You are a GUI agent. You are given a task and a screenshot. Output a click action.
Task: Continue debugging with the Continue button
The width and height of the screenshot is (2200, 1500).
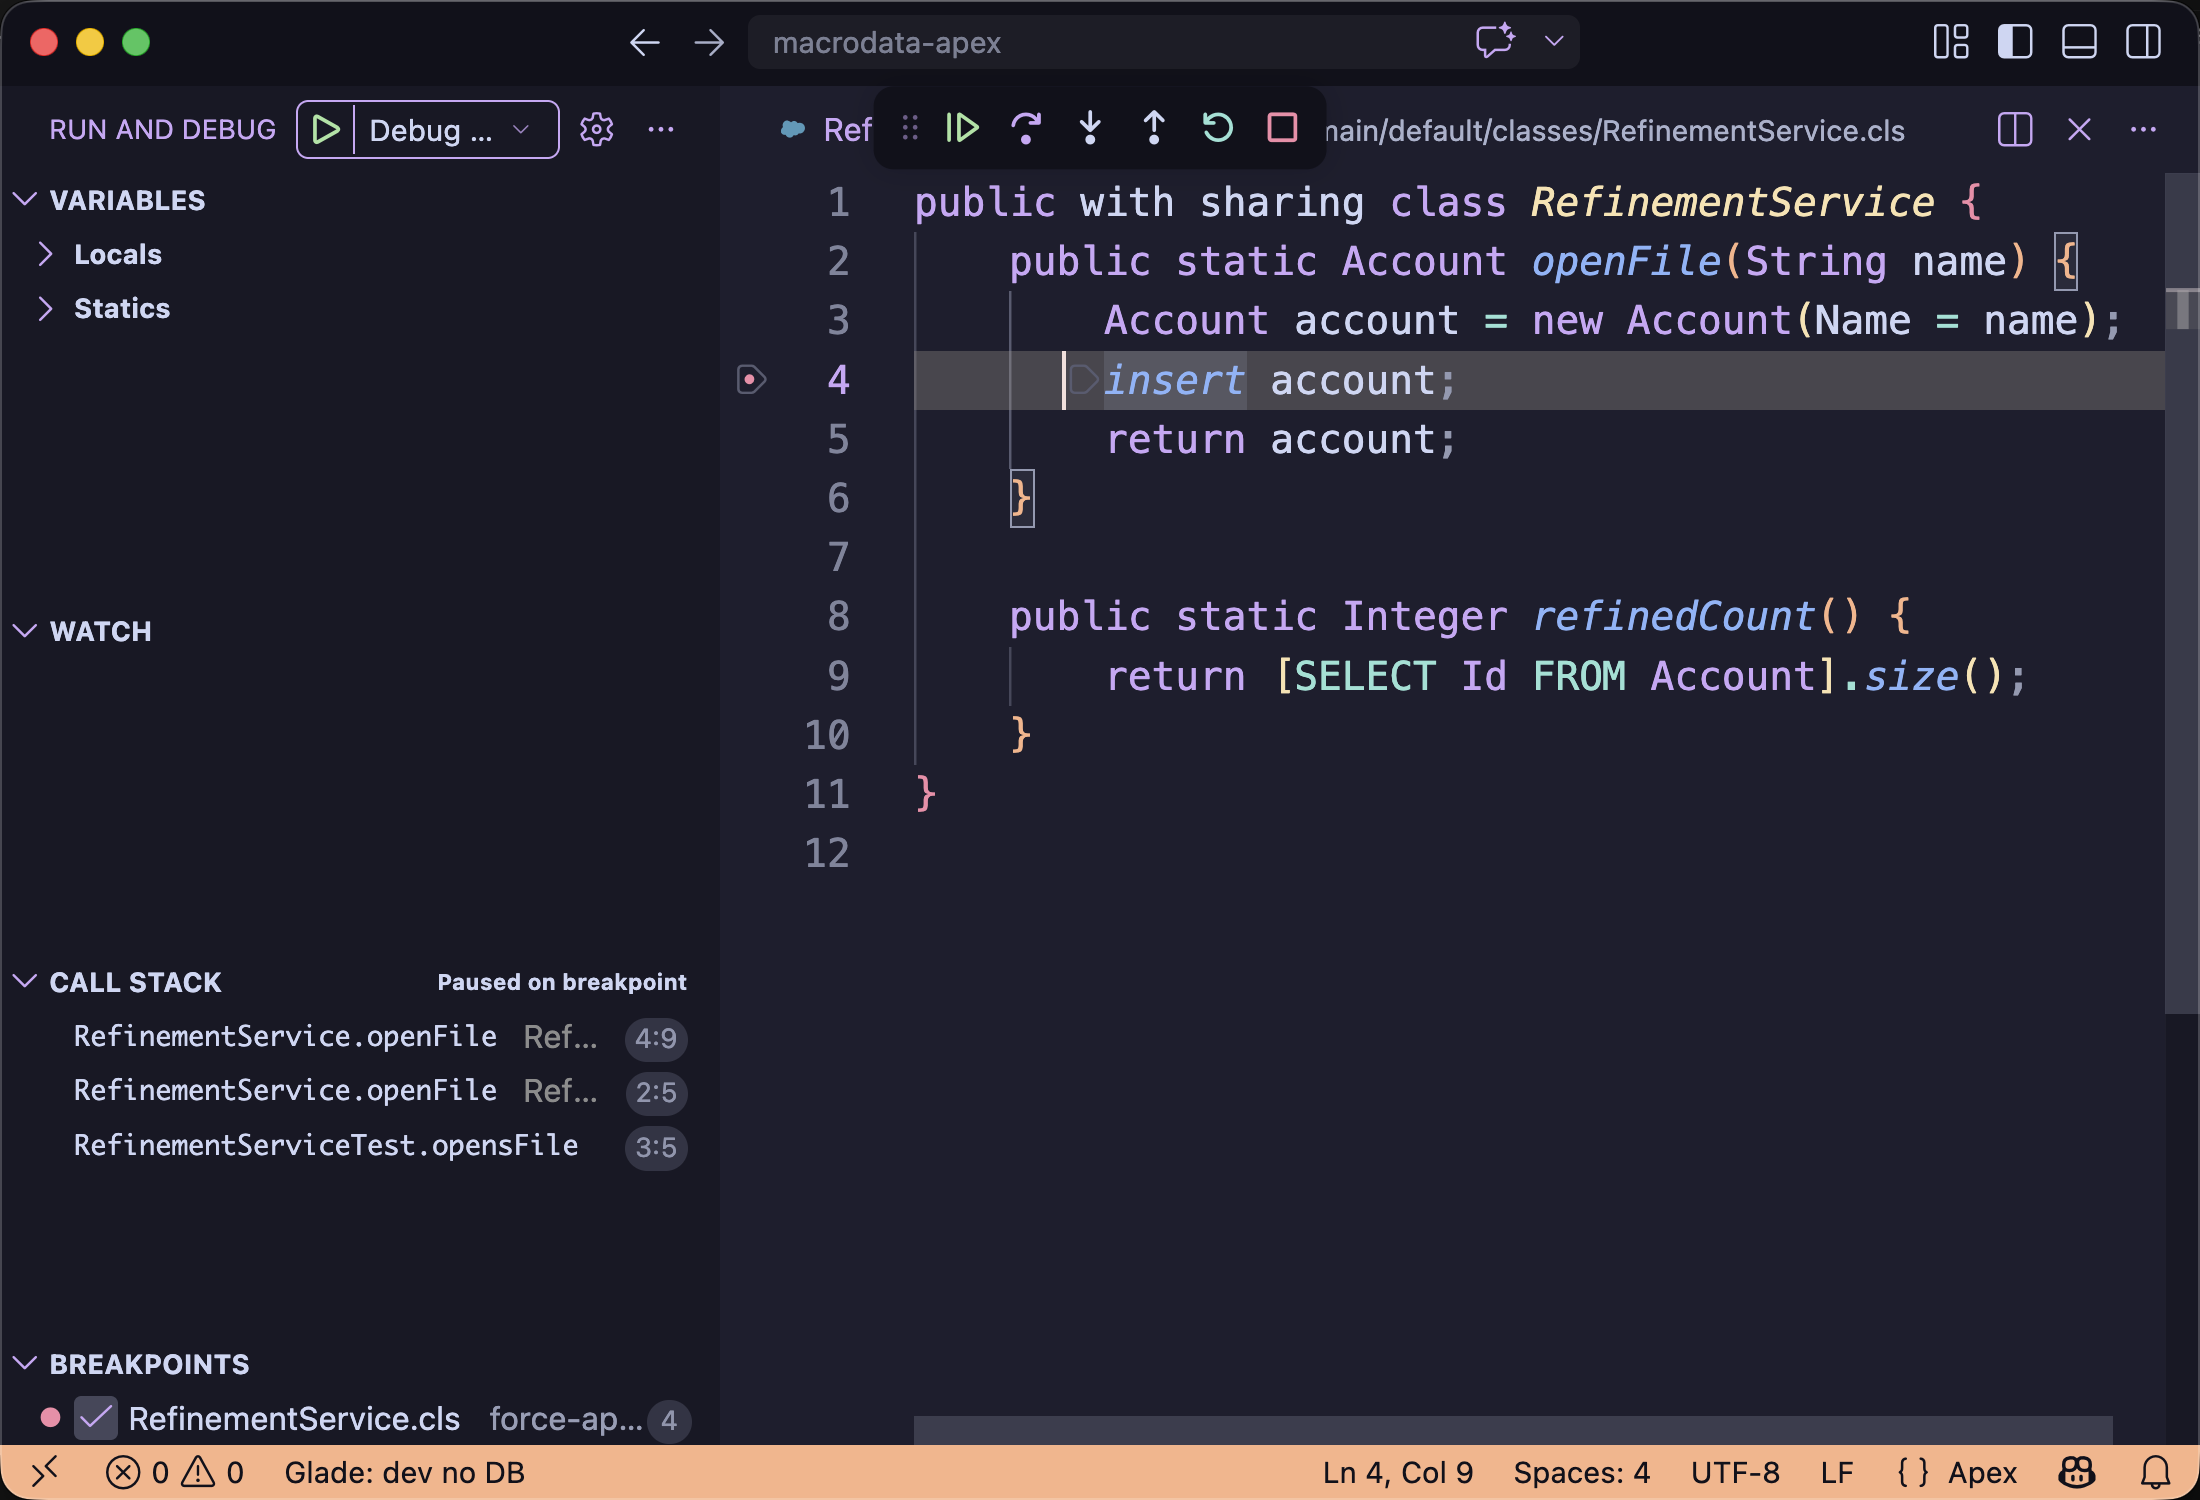pos(962,128)
